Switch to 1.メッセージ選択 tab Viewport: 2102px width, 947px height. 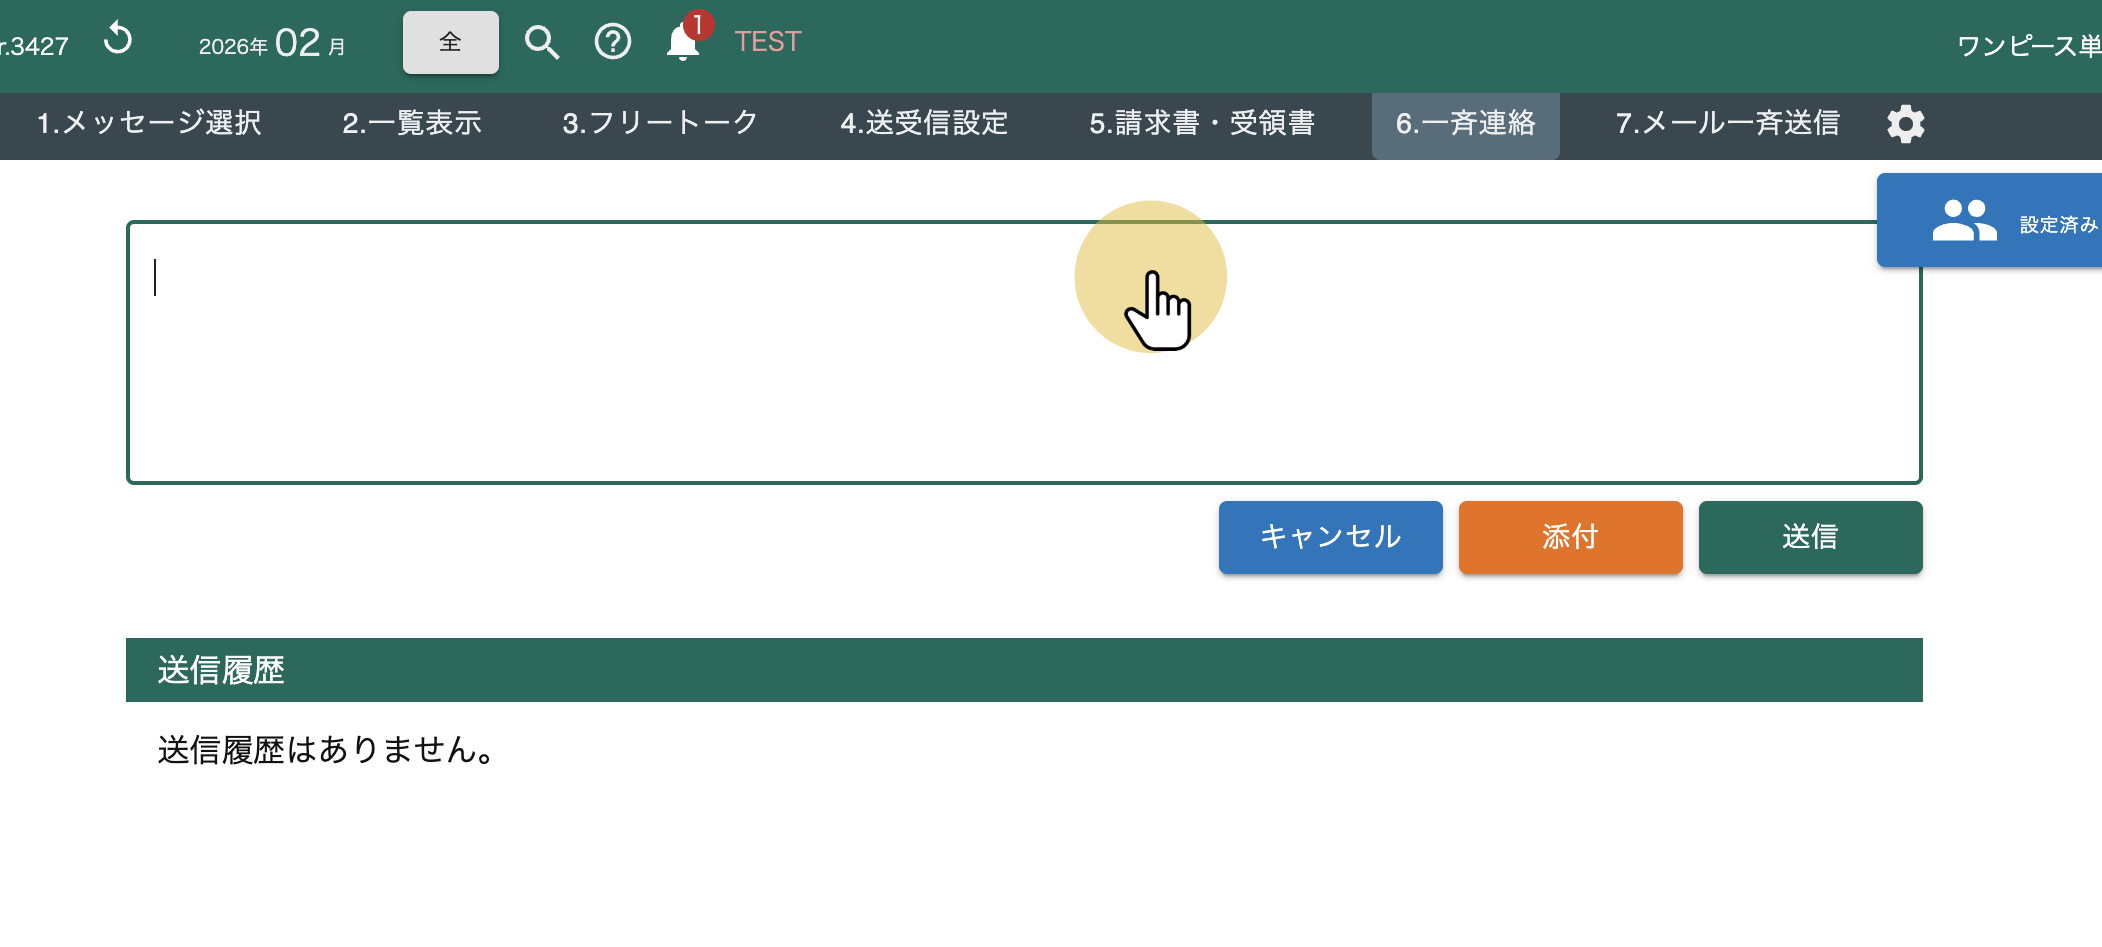(x=149, y=123)
